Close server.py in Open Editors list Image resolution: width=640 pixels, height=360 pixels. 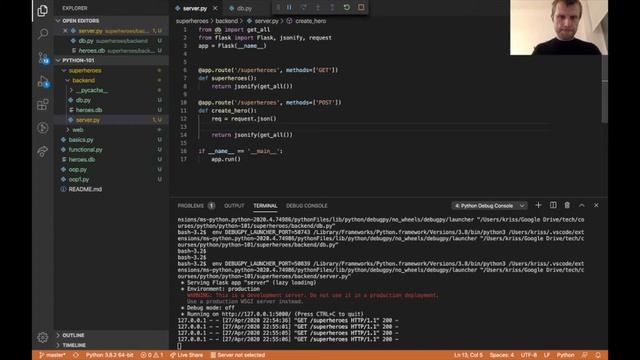click(x=65, y=31)
